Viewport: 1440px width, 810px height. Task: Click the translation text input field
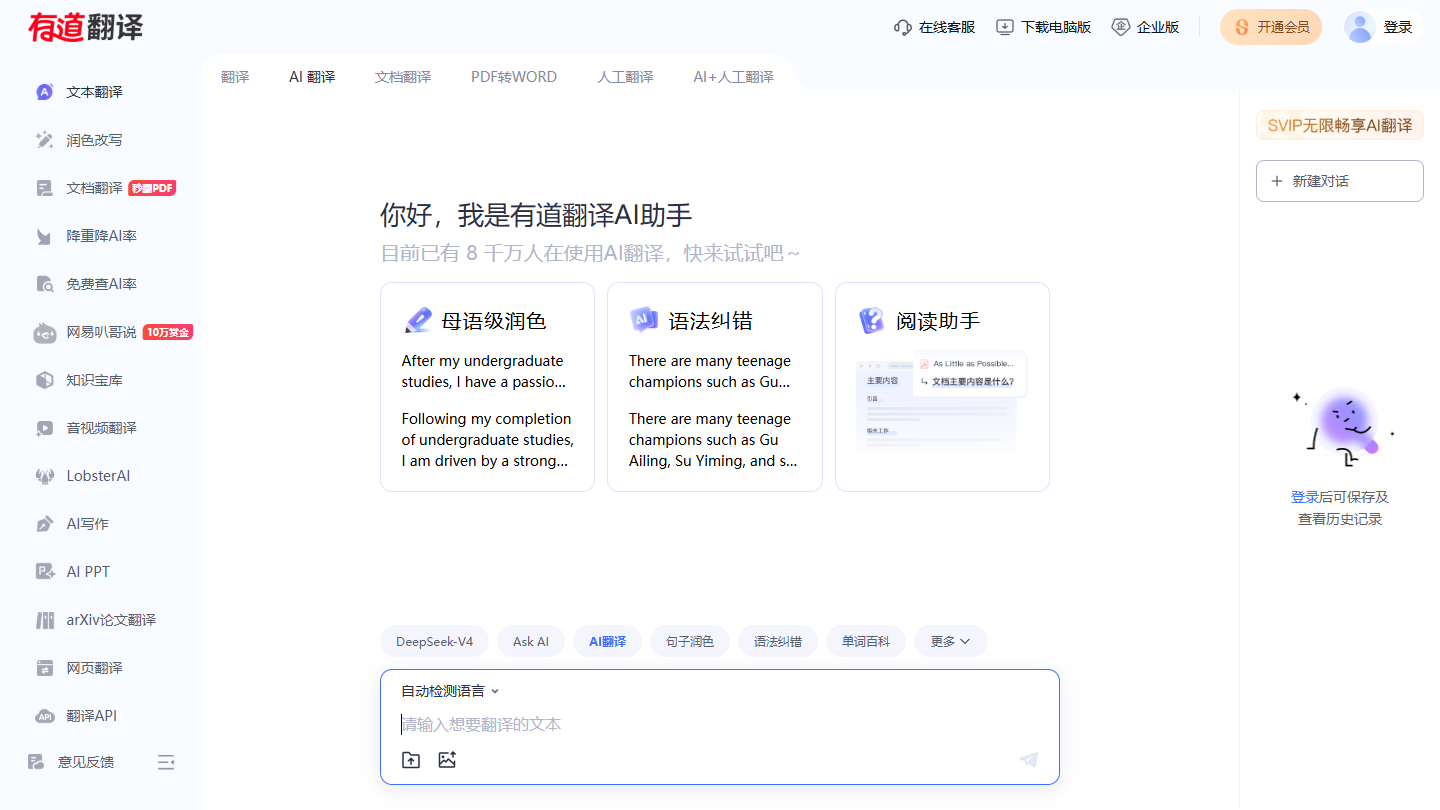coord(720,724)
